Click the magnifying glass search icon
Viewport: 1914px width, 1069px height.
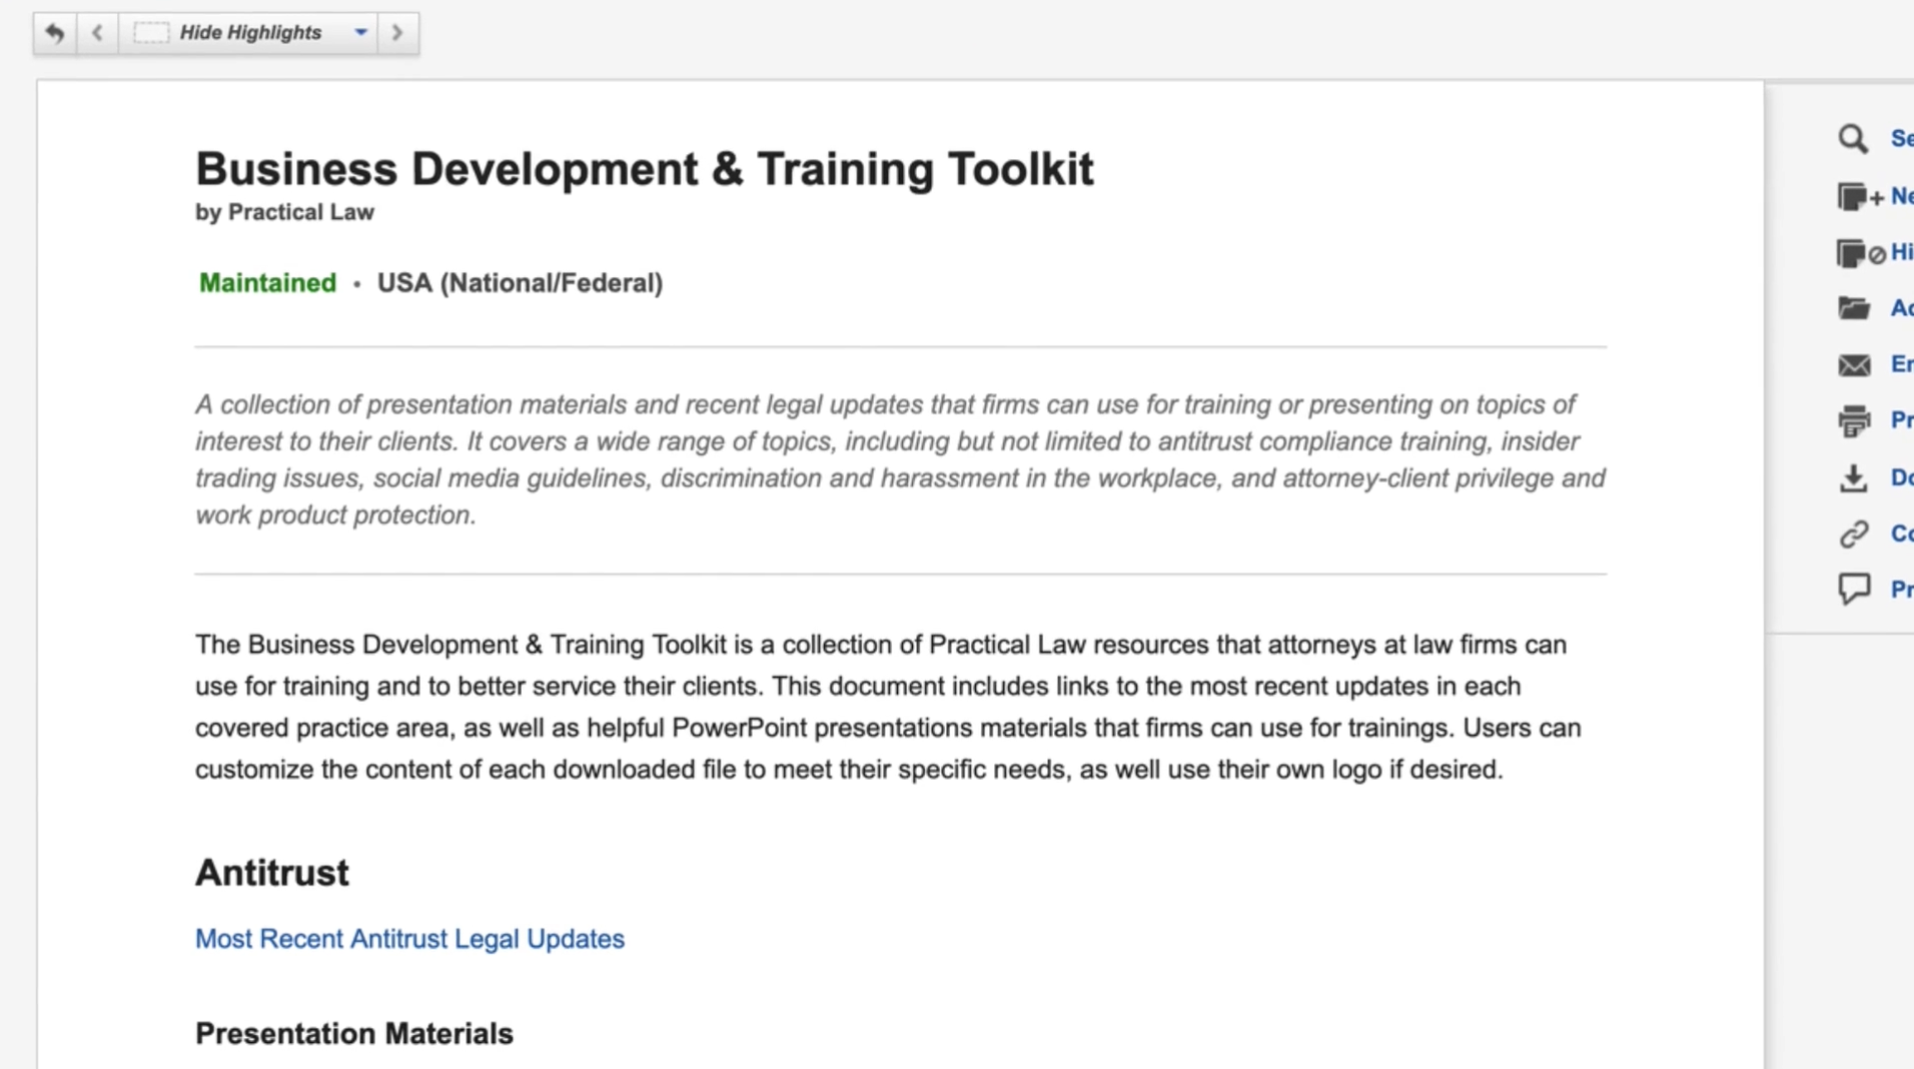(x=1853, y=139)
